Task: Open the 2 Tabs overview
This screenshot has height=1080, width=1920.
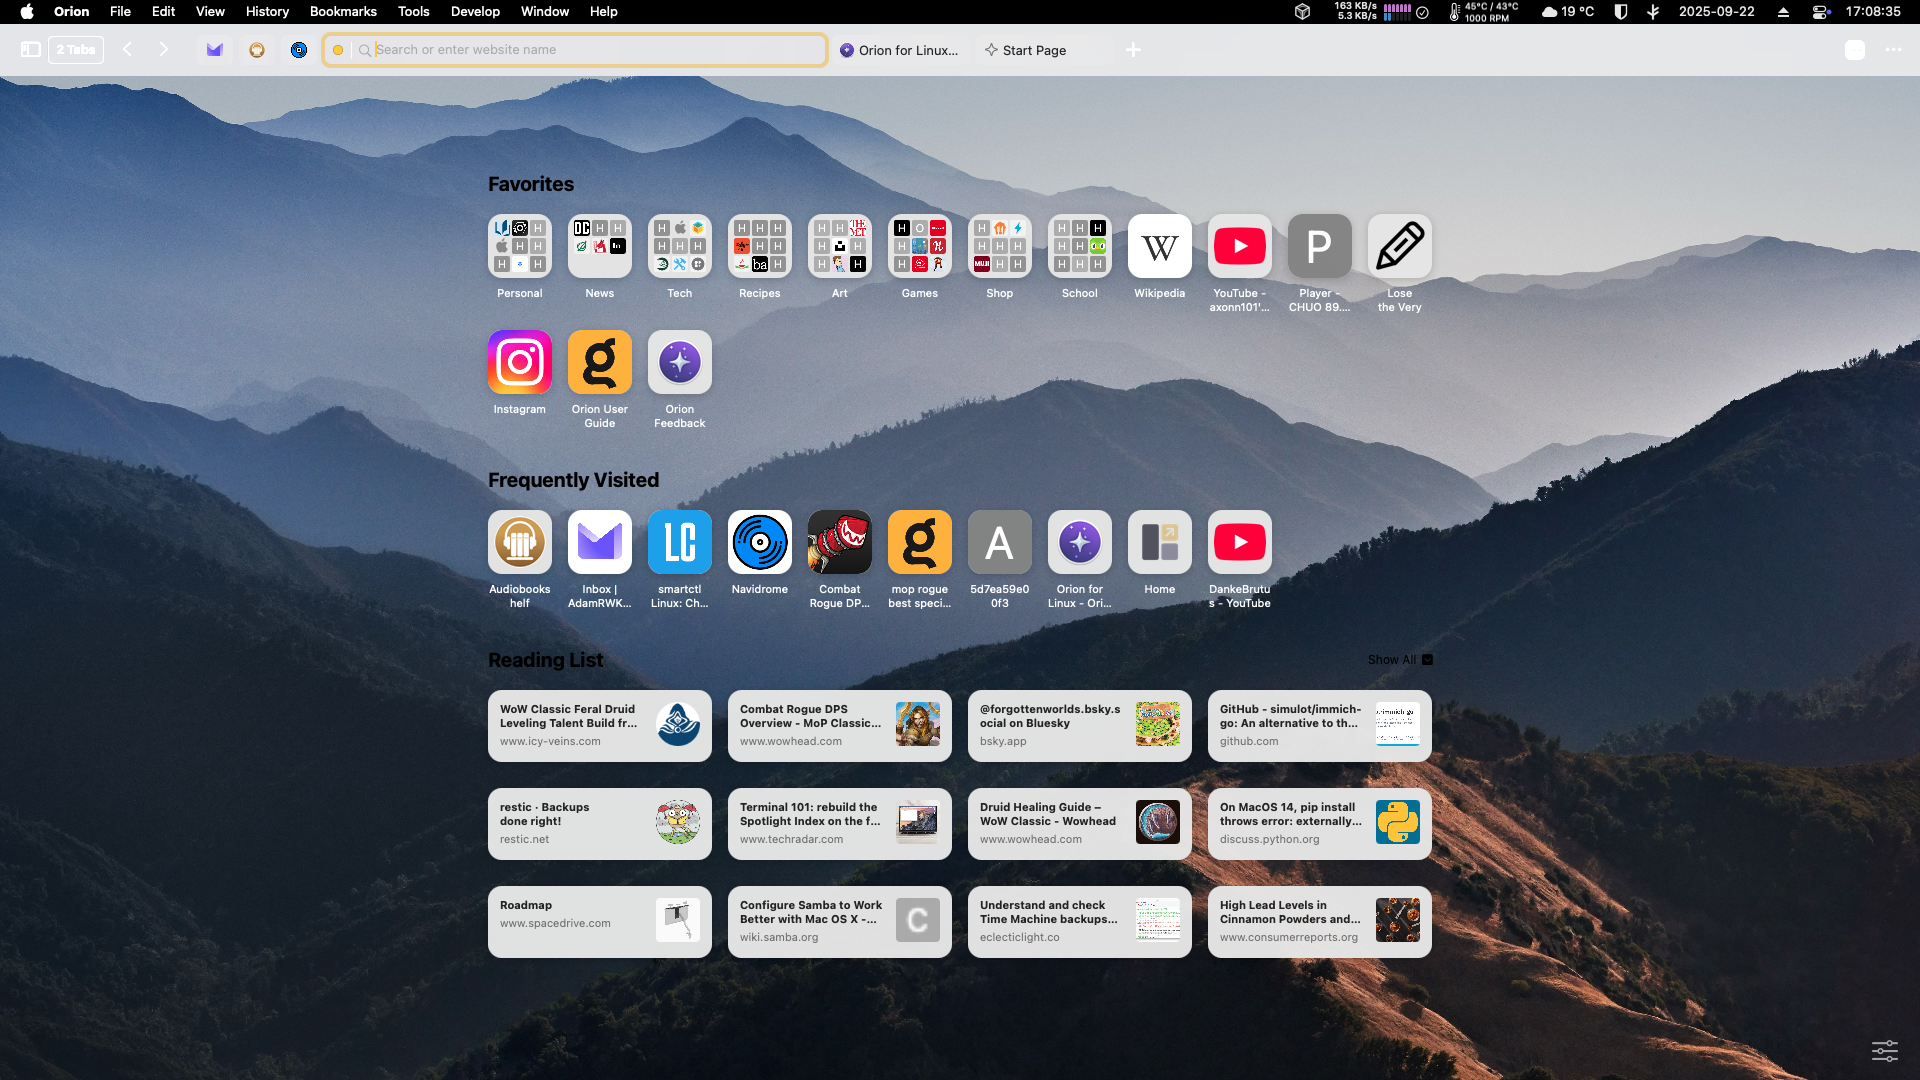Action: pyautogui.click(x=75, y=49)
